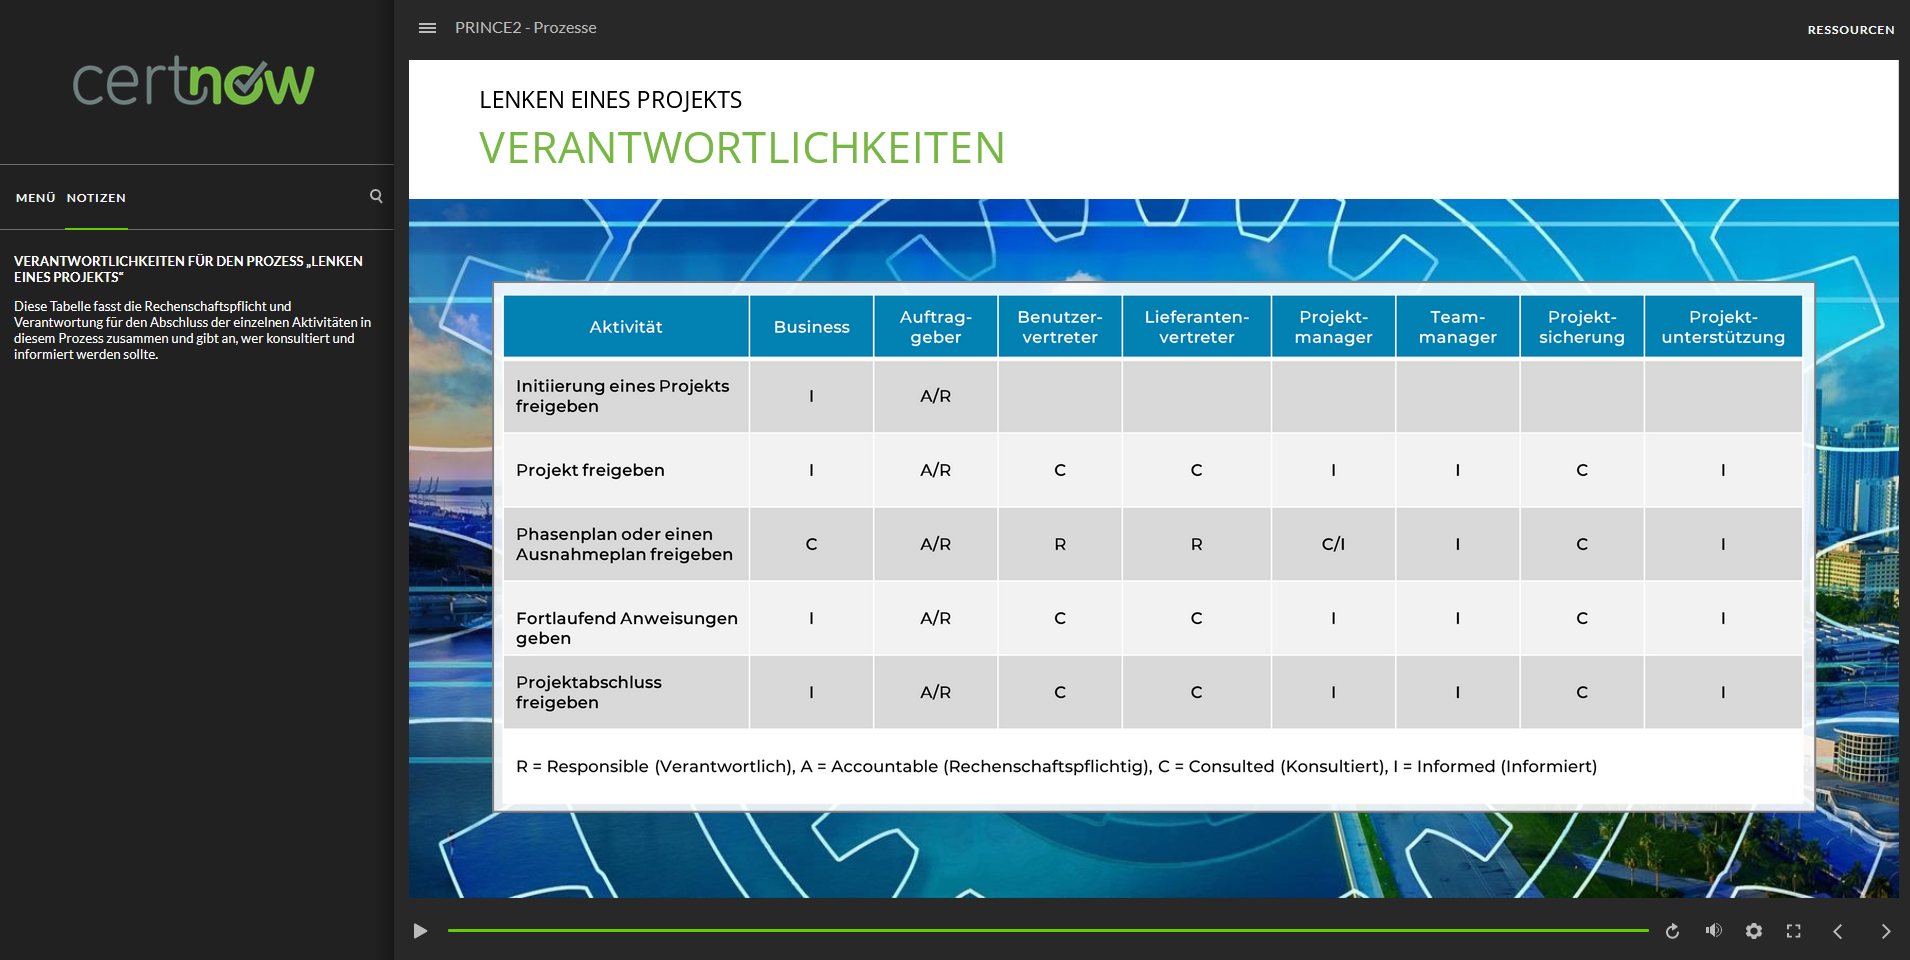Image resolution: width=1910 pixels, height=960 pixels.
Task: Click the certnow logo
Action: pyautogui.click(x=194, y=82)
